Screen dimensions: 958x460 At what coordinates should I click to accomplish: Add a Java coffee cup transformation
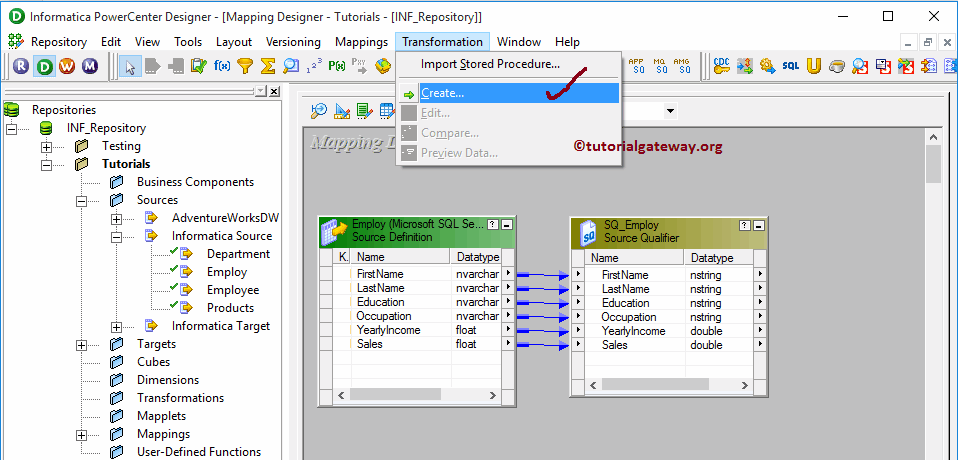[837, 66]
